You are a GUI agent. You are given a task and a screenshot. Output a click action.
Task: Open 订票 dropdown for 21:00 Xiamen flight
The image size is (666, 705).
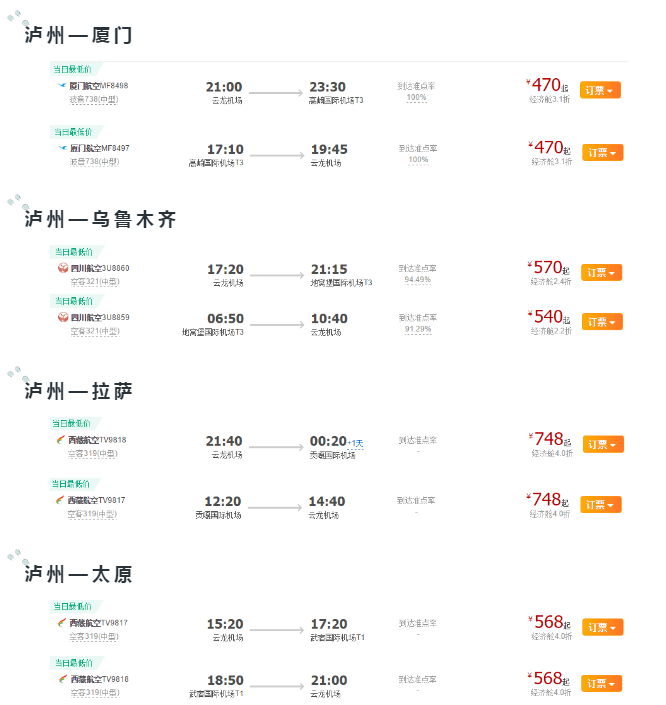point(600,90)
